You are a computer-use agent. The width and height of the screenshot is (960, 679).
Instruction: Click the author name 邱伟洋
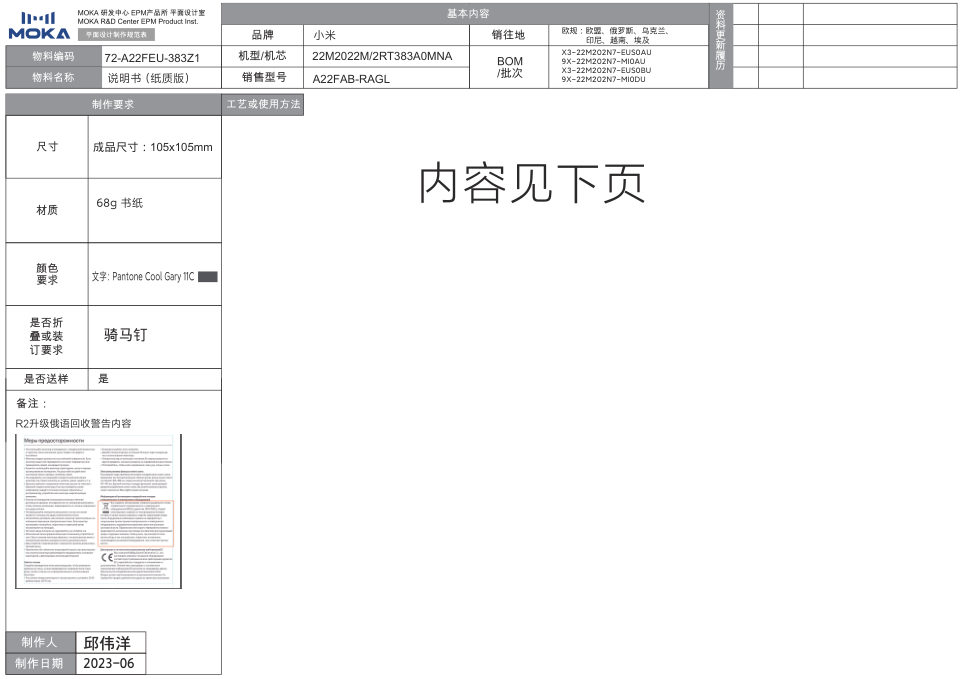point(107,642)
